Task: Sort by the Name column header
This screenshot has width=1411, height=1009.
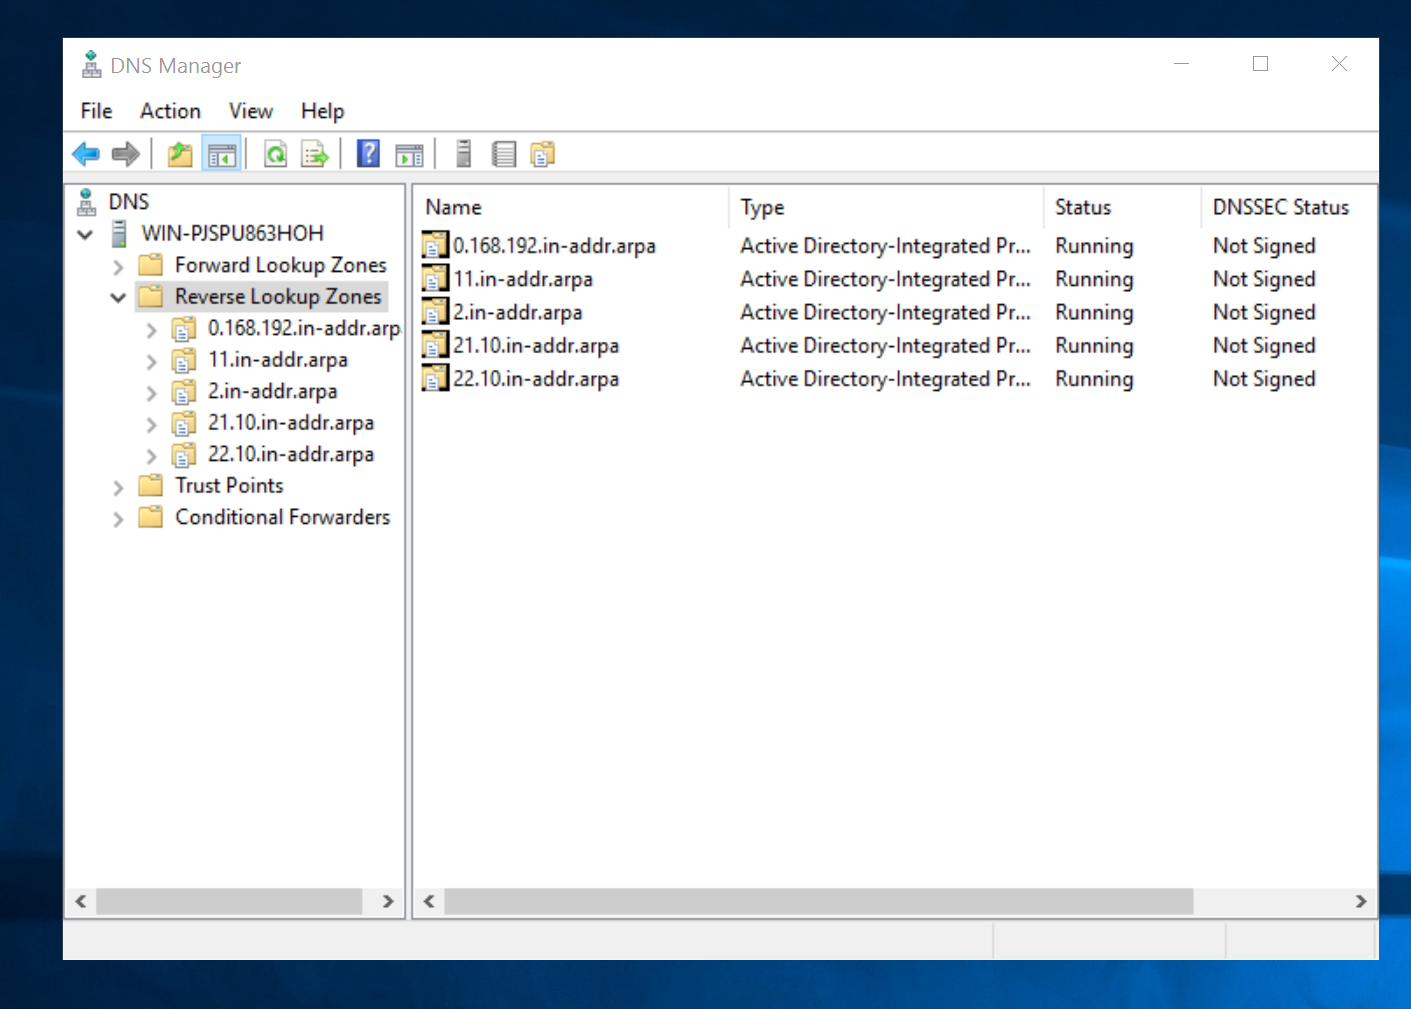Action: click(x=571, y=207)
